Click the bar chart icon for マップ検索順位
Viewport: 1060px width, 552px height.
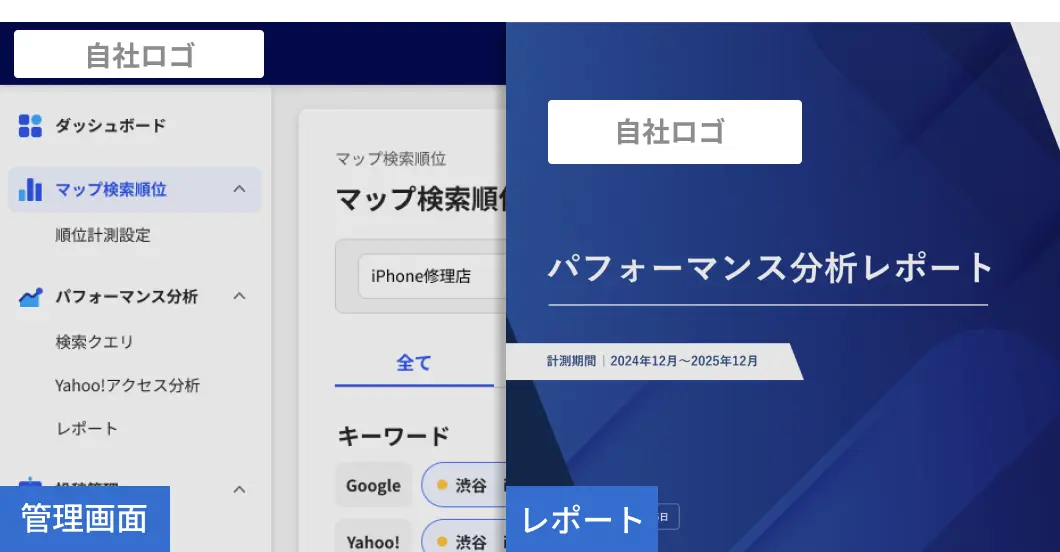click(x=30, y=190)
